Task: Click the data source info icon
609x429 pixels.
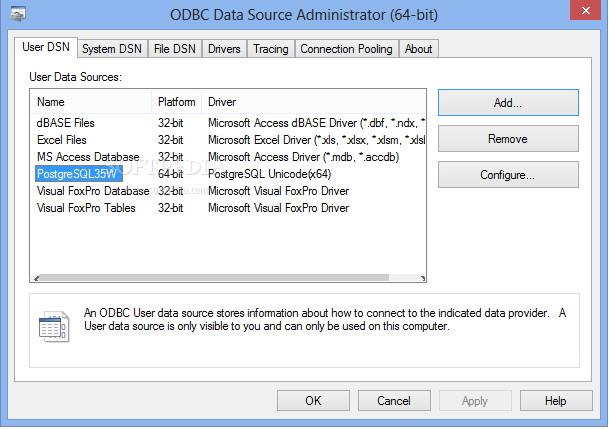Action: click(x=52, y=327)
